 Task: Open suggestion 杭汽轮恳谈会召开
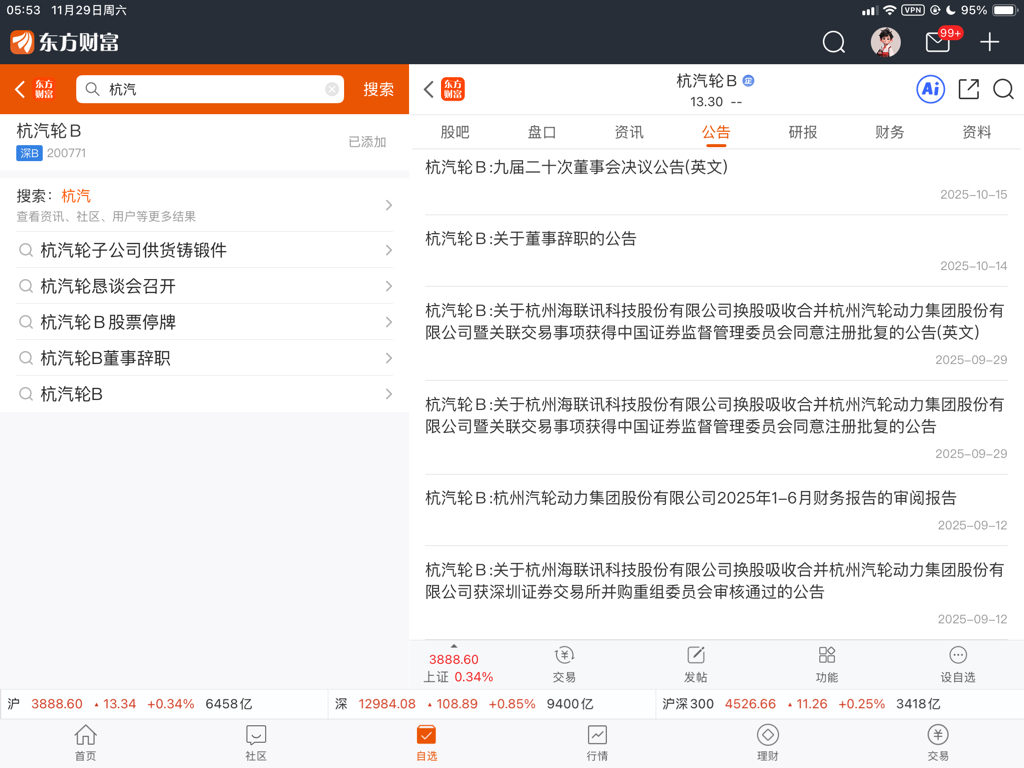tap(204, 286)
